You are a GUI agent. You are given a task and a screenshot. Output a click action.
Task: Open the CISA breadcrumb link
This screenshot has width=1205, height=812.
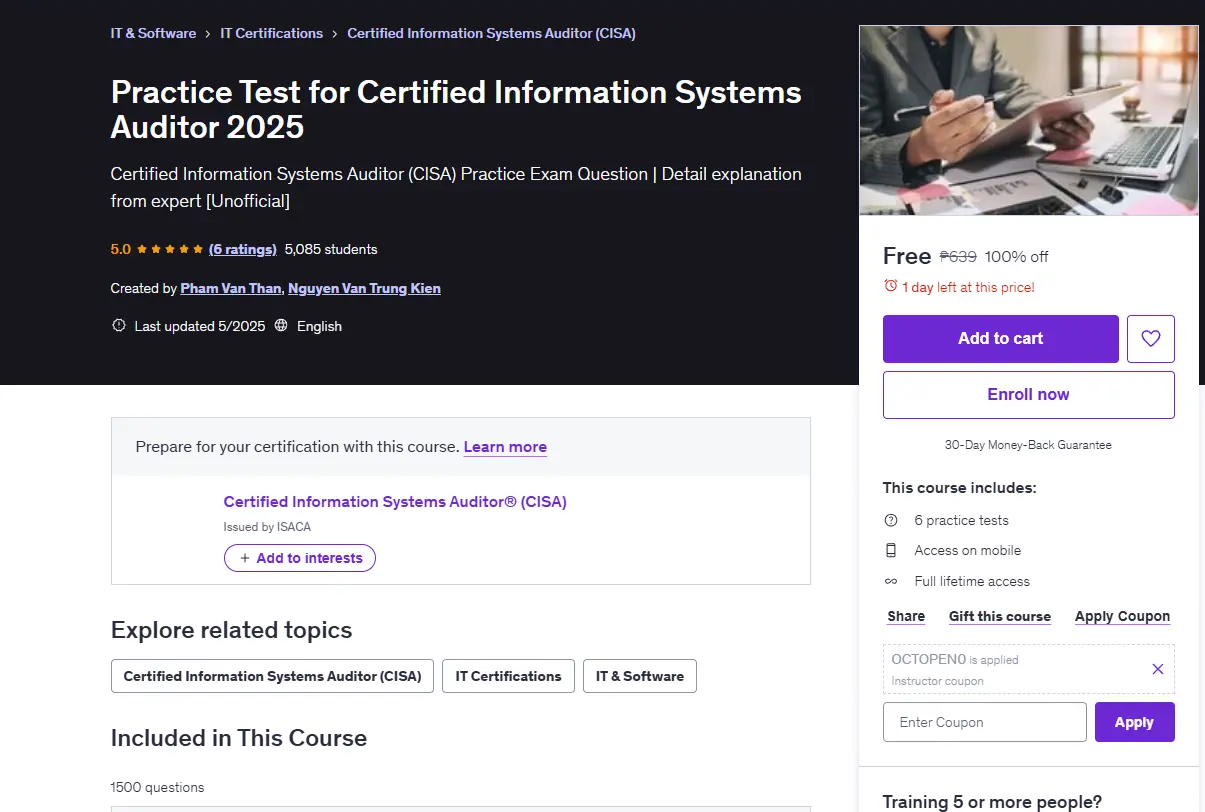[x=491, y=33]
